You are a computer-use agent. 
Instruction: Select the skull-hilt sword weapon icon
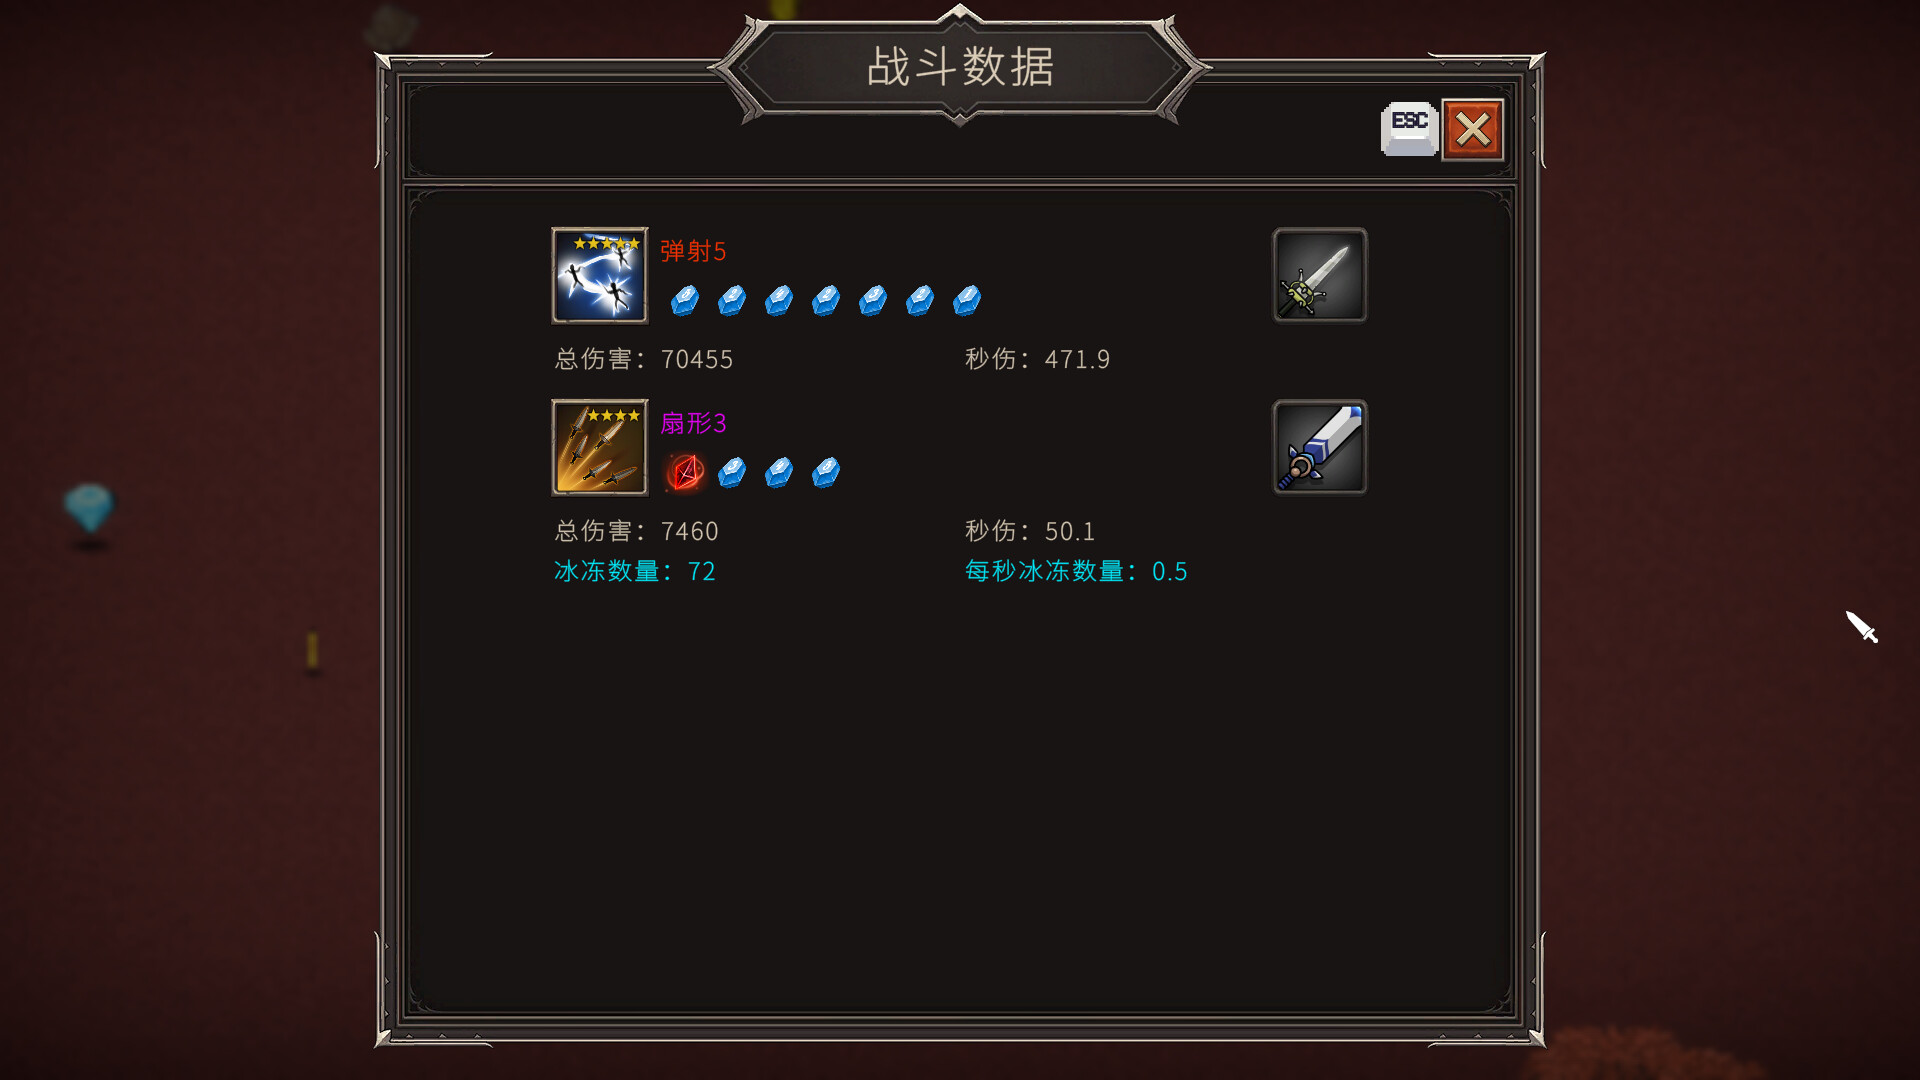(x=1319, y=275)
